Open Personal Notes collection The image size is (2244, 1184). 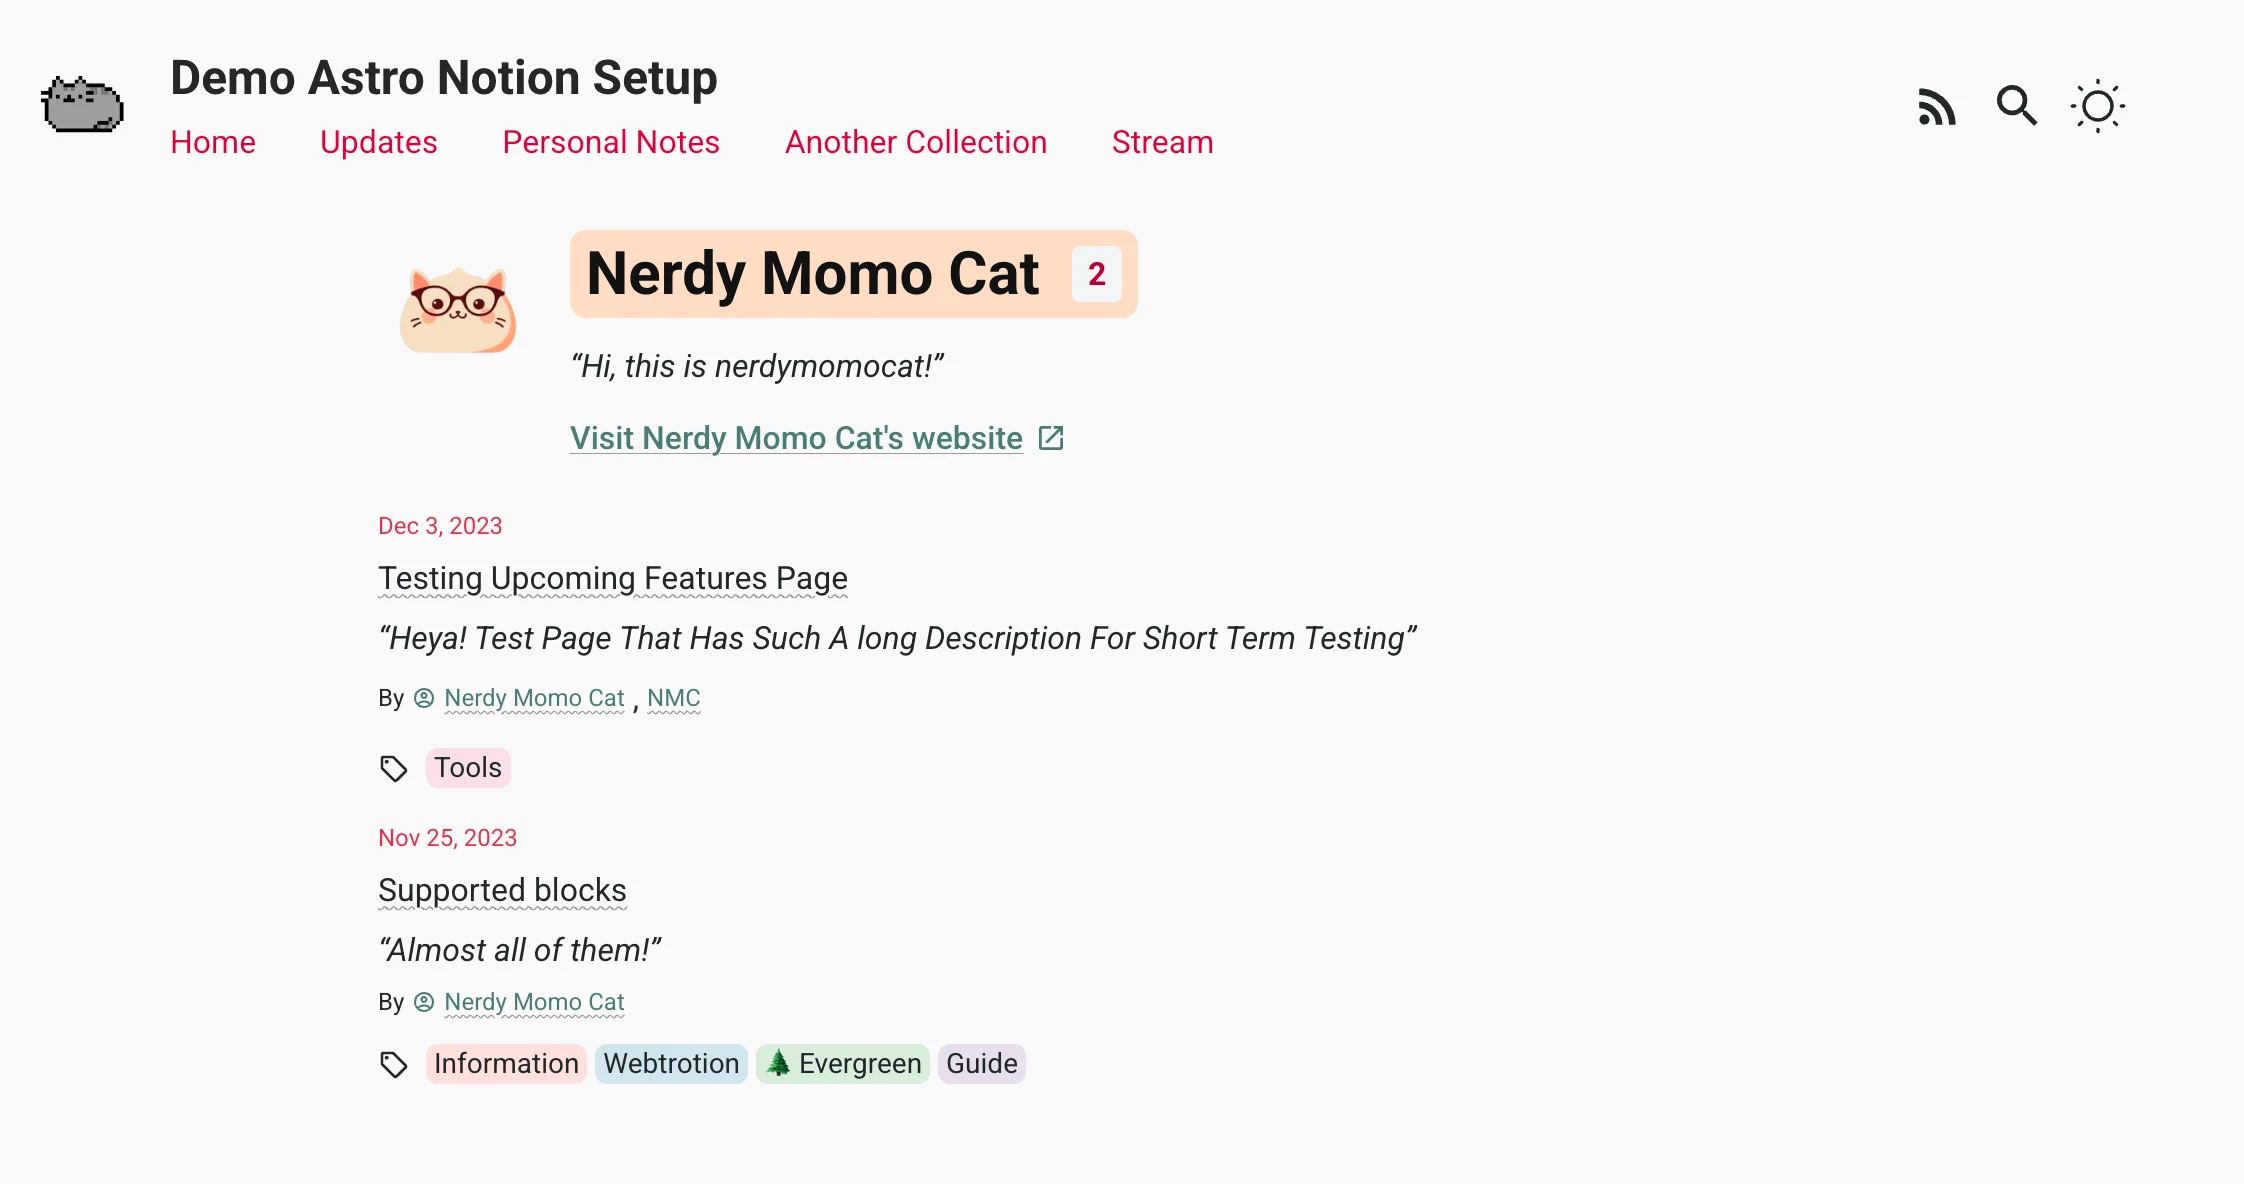(x=611, y=142)
